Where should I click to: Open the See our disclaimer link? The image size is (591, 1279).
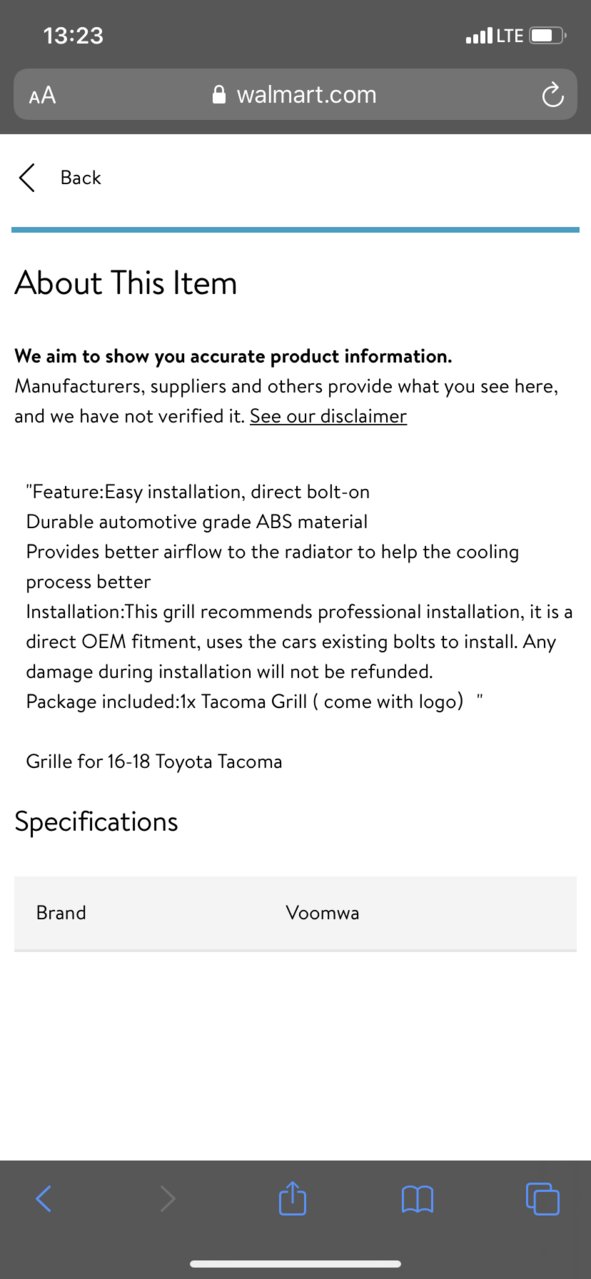pyautogui.click(x=328, y=416)
